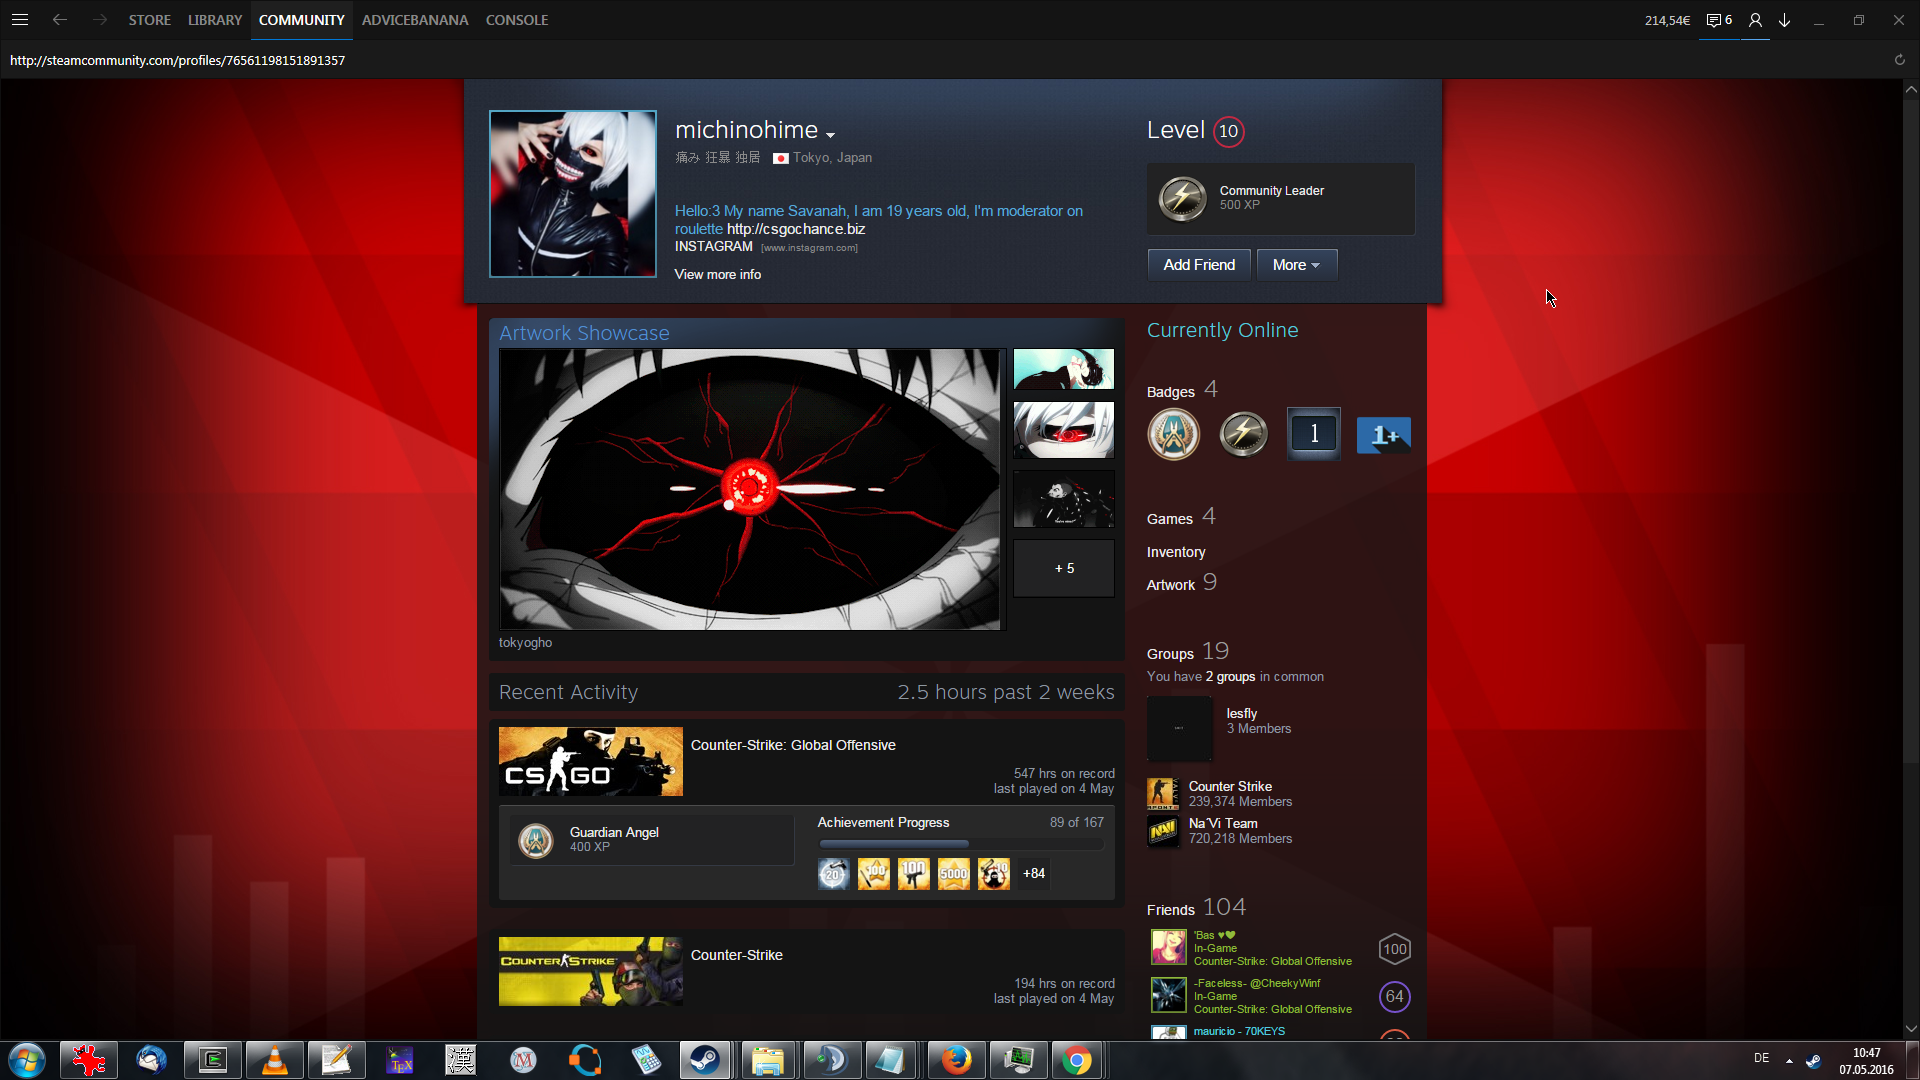This screenshot has width=1920, height=1080.
Task: Open the hamburger menu icon
Action: click(19, 20)
